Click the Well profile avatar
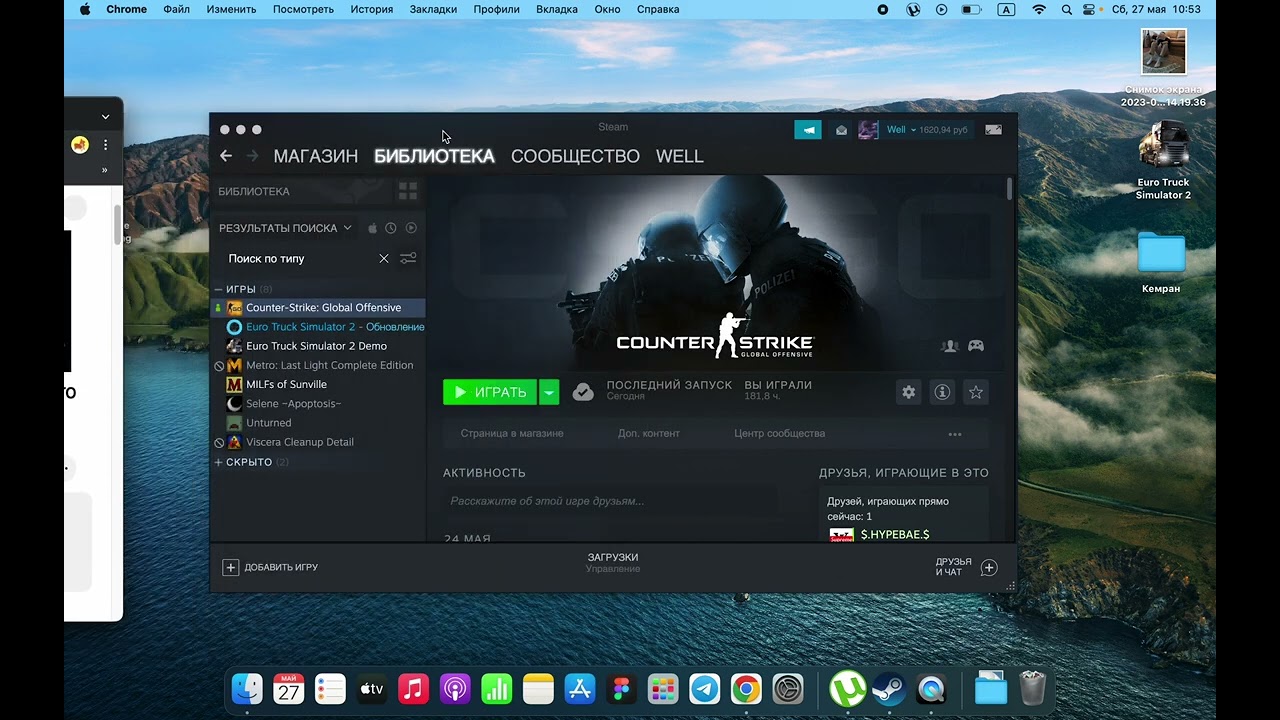 (x=868, y=130)
